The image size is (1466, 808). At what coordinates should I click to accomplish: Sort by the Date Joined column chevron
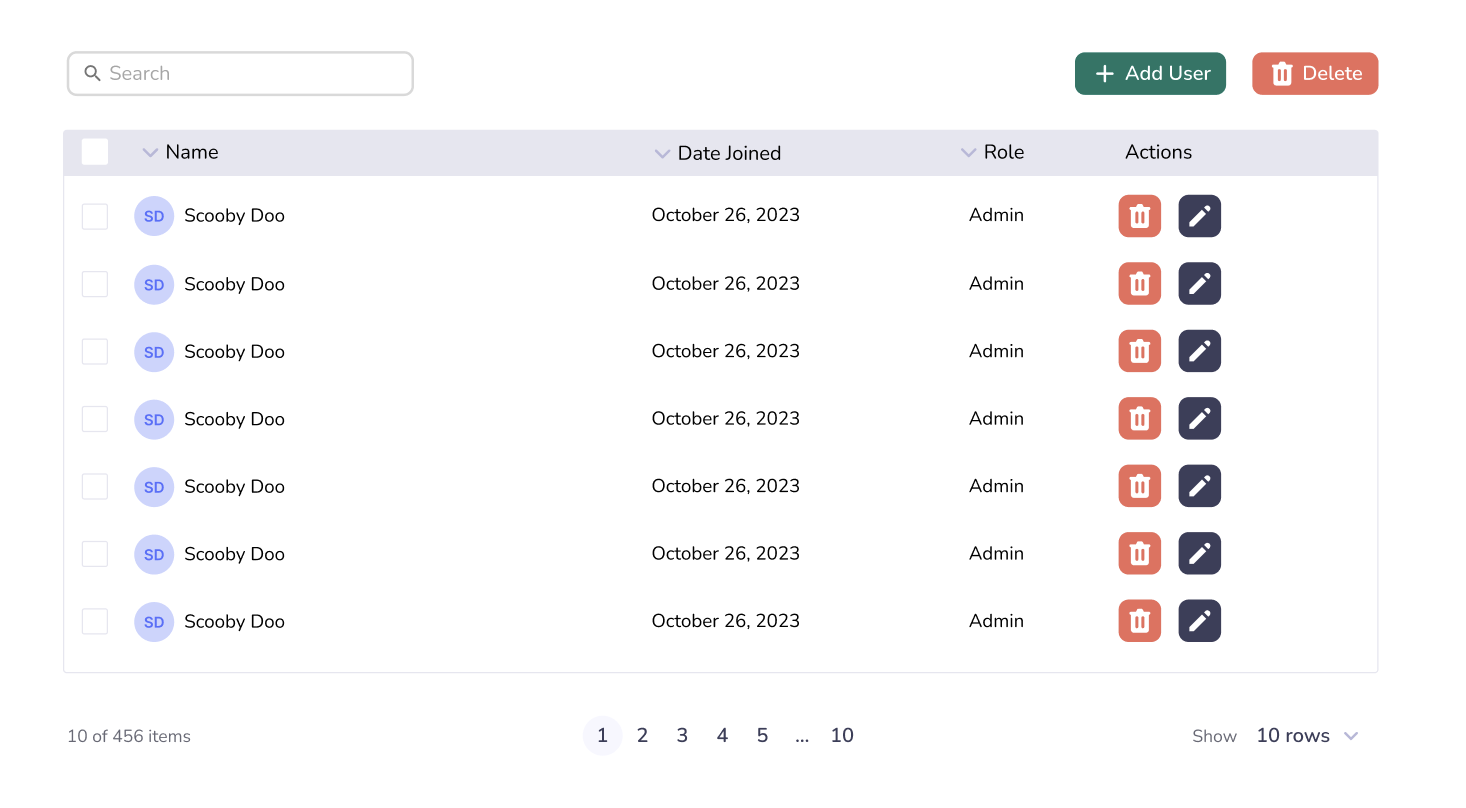[661, 154]
